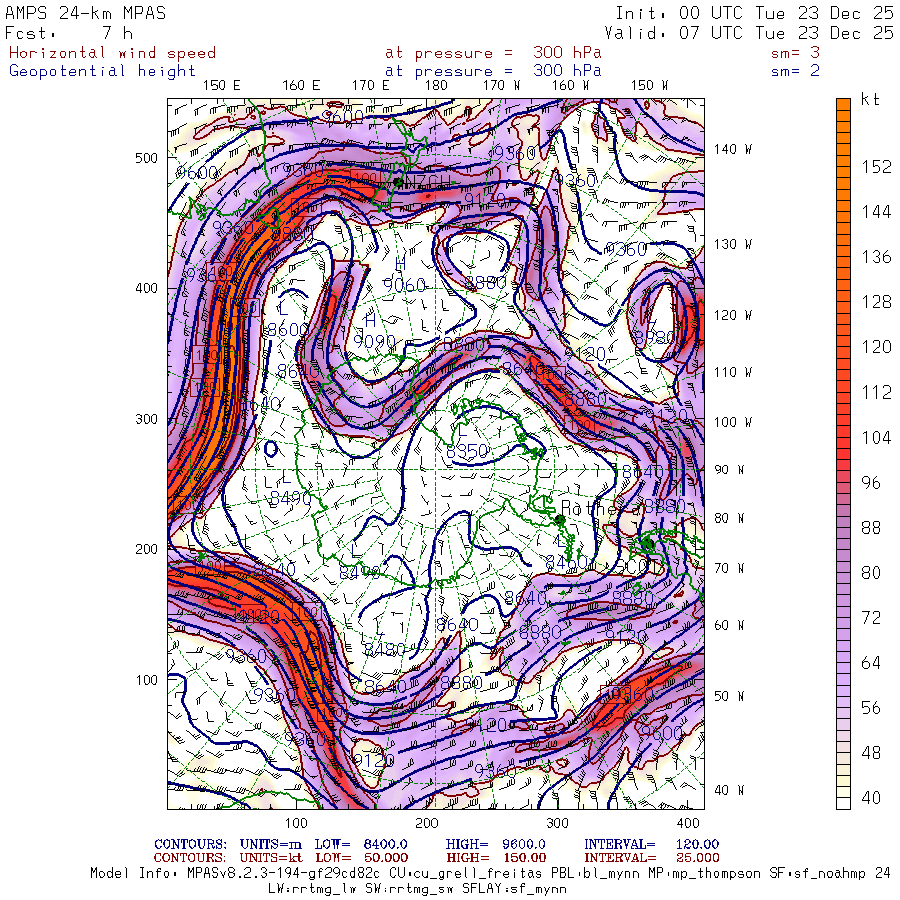Viewport: 900px width, 900px height.
Task: Click the "SF:sf_noahmp" model info entry
Action: (x=816, y=874)
